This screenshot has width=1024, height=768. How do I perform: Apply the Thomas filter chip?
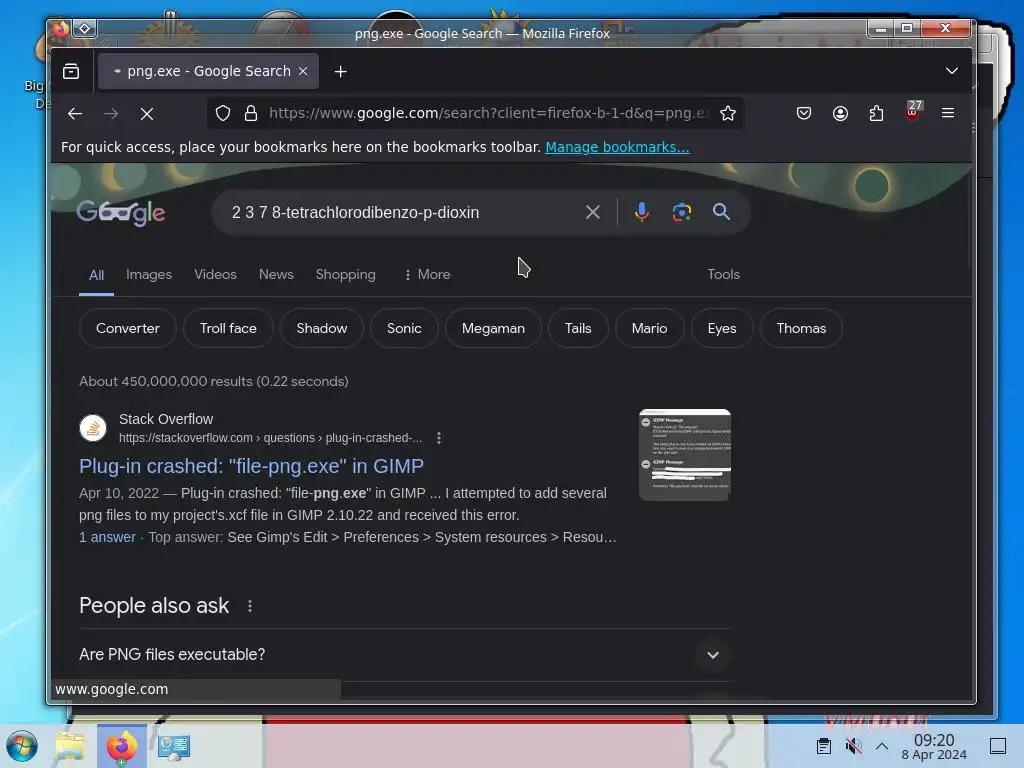801,328
